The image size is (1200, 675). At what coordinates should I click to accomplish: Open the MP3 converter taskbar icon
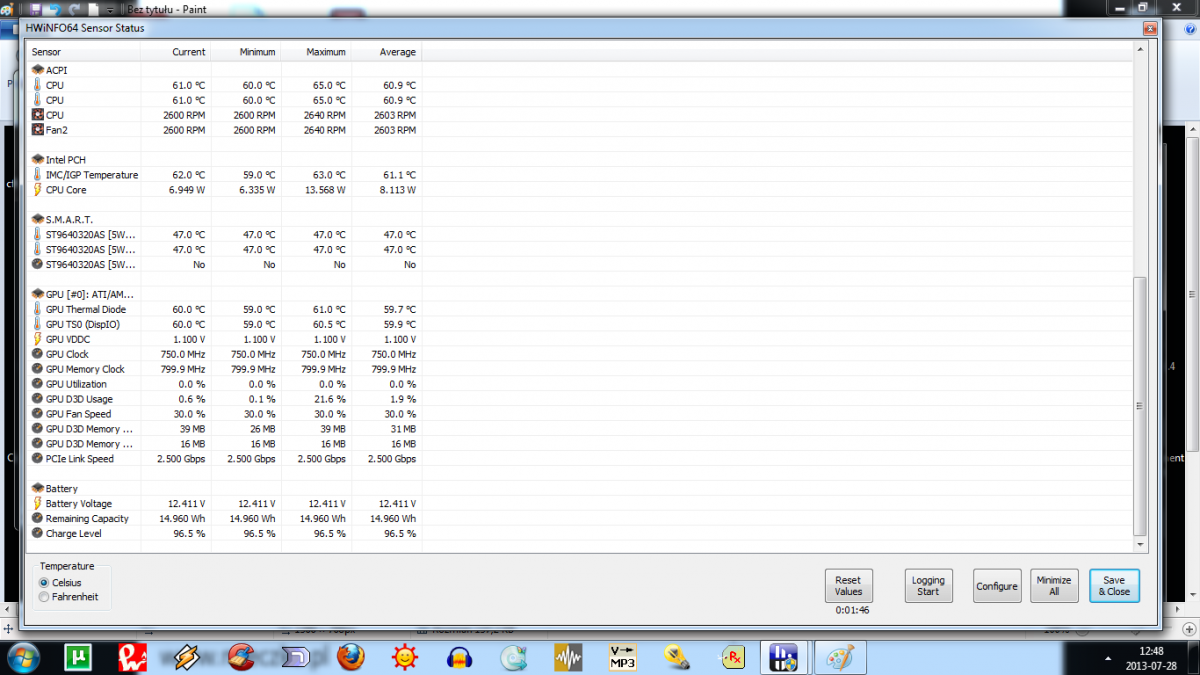623,657
